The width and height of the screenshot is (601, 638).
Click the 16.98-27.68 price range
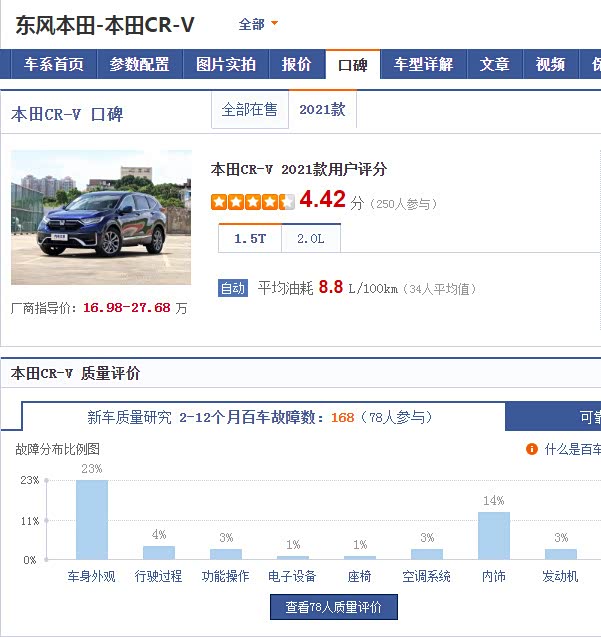[127, 308]
